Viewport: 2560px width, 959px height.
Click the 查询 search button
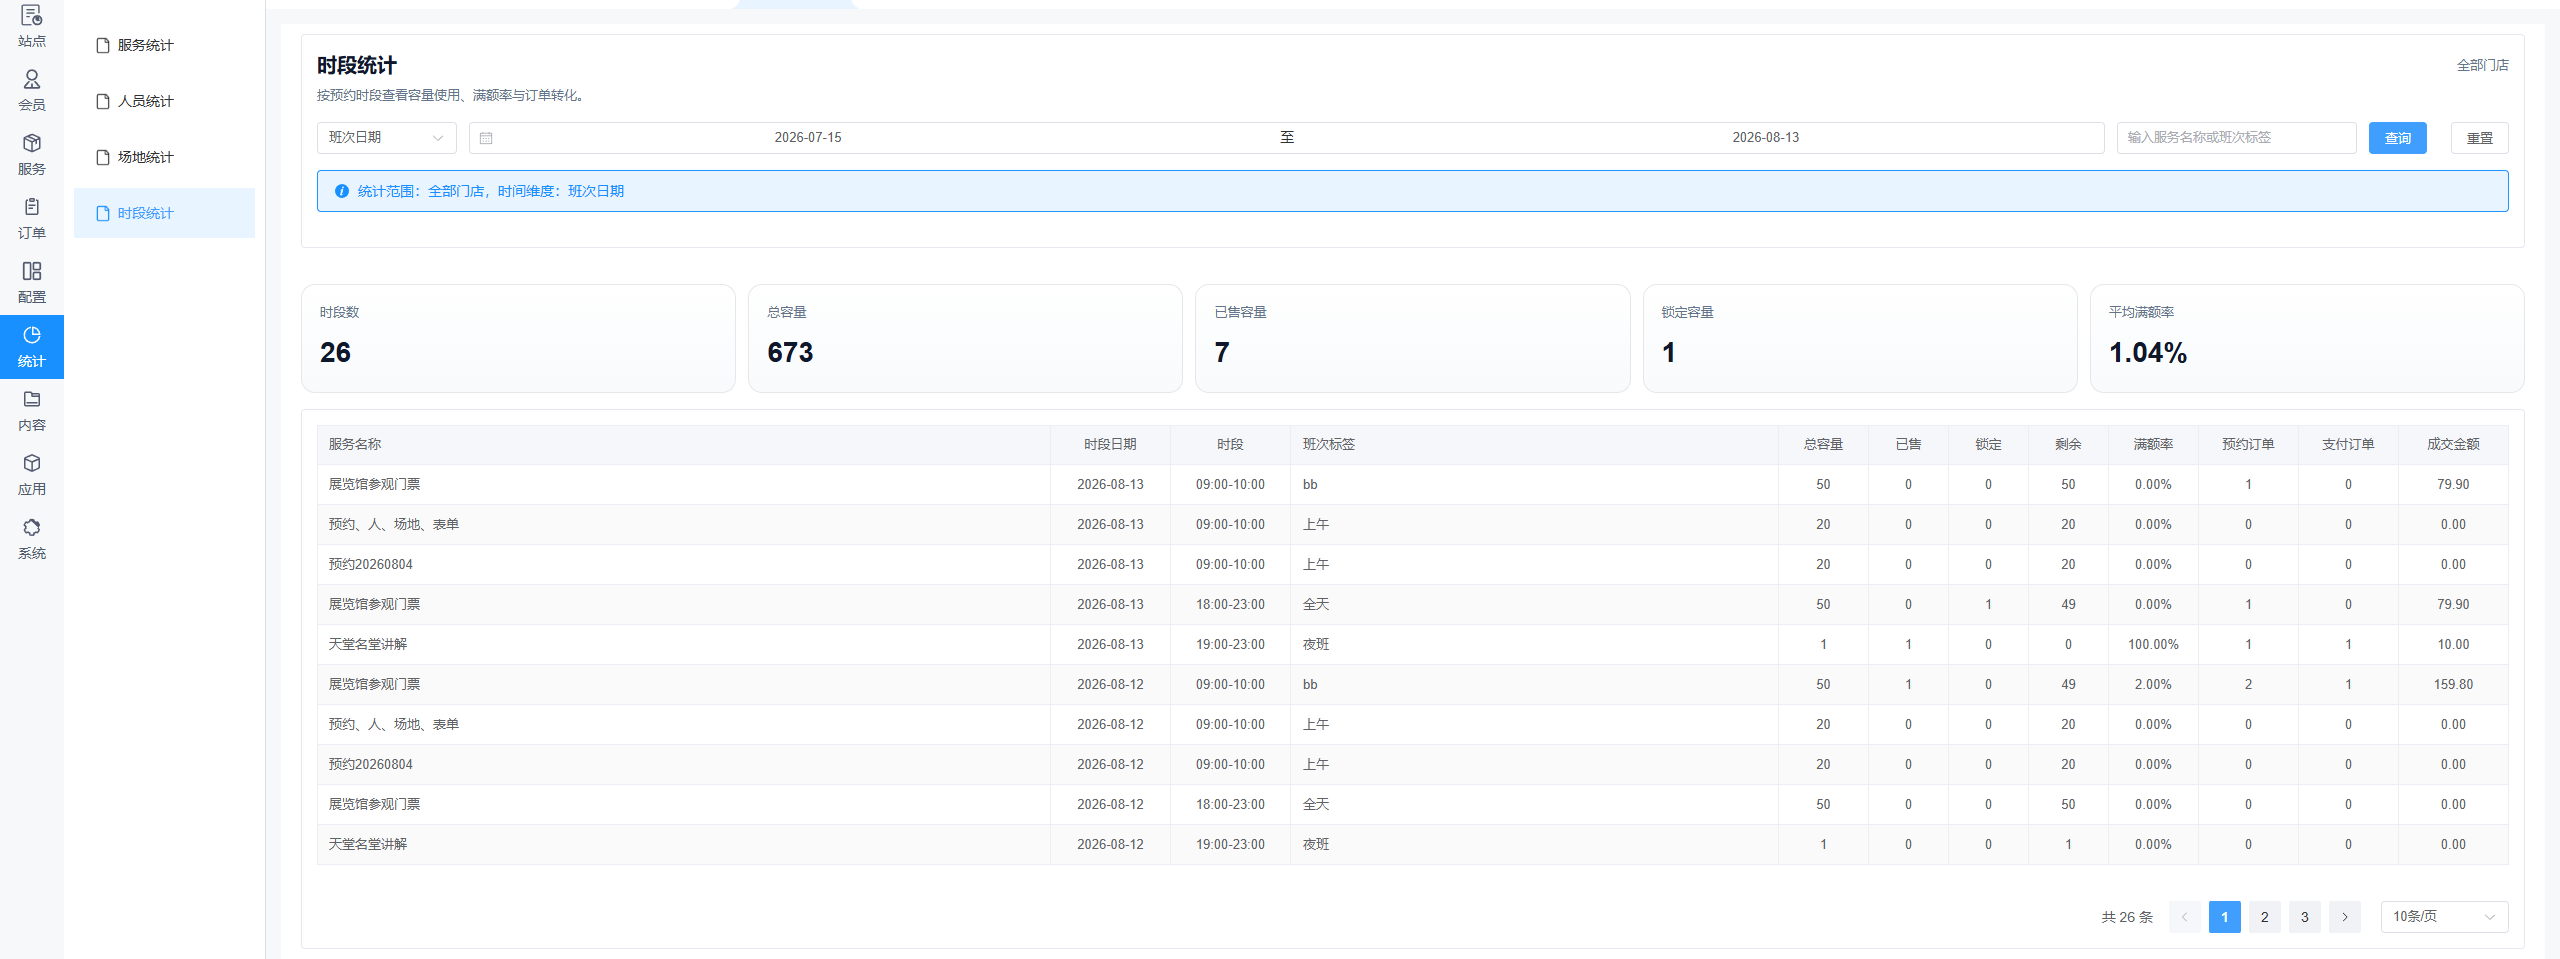point(2397,138)
